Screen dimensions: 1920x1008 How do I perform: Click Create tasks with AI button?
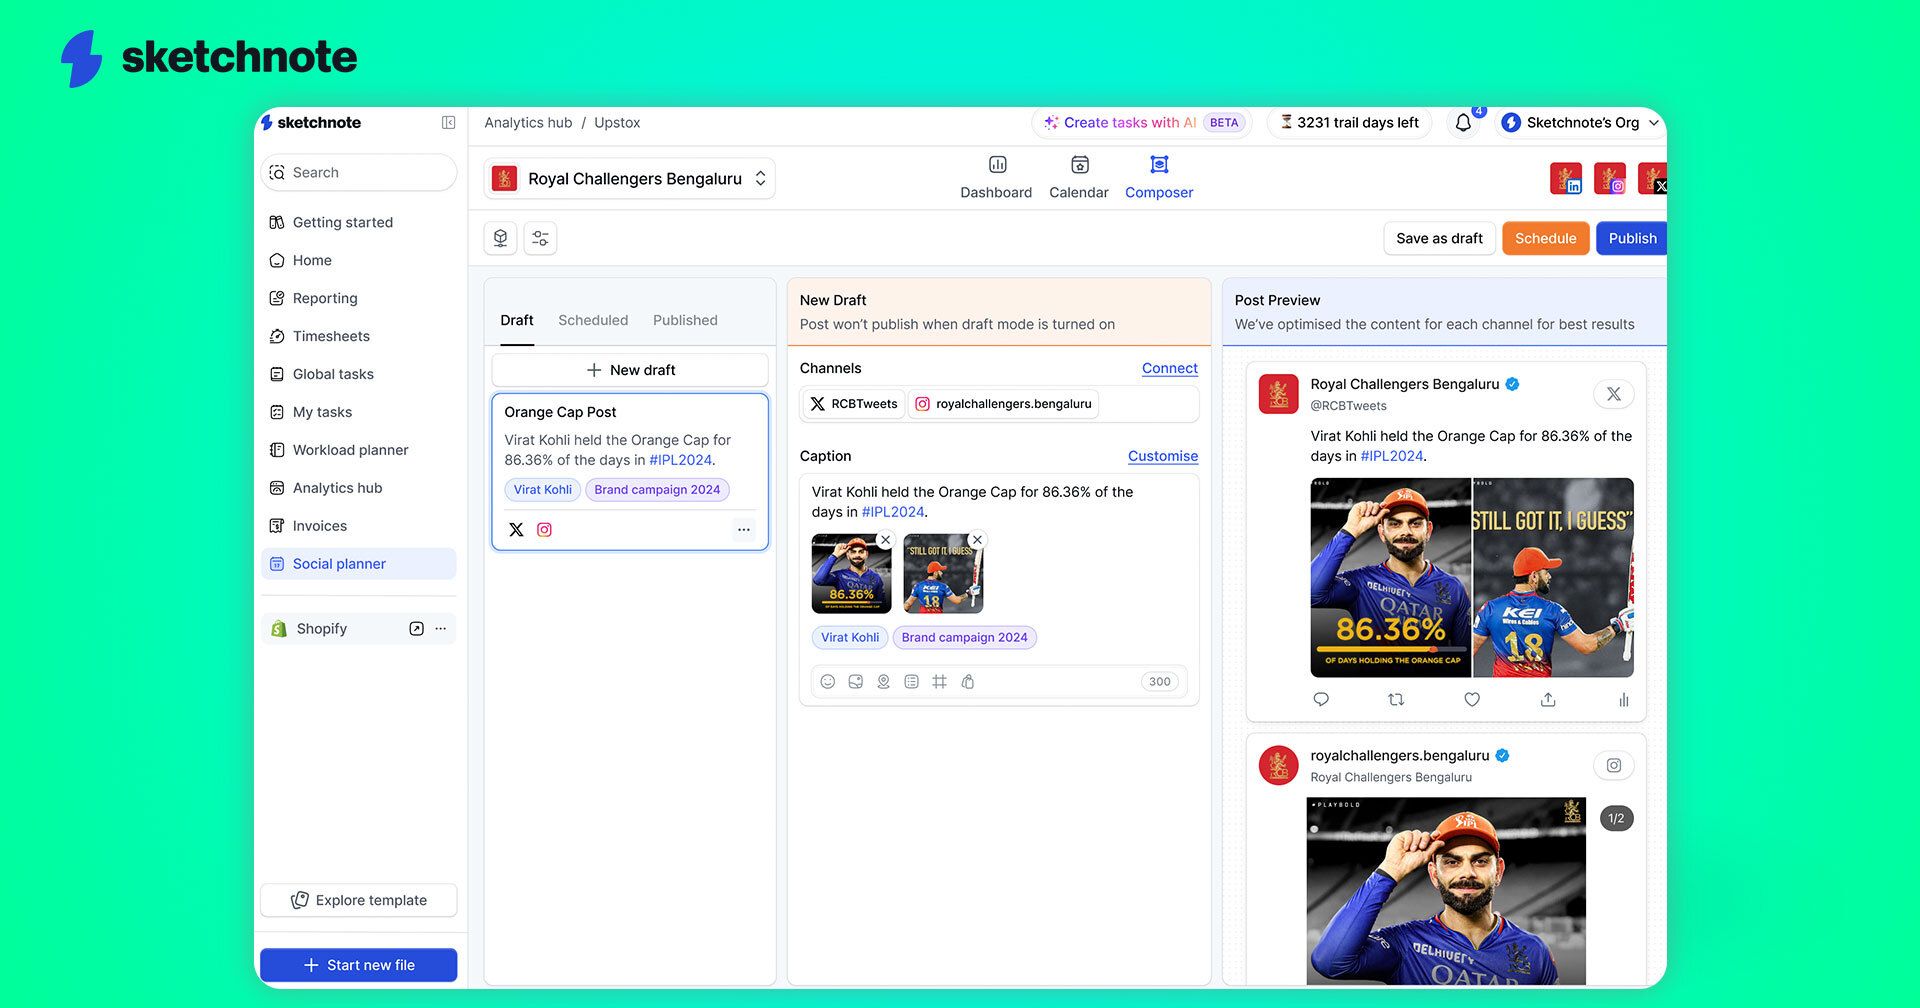[1141, 123]
